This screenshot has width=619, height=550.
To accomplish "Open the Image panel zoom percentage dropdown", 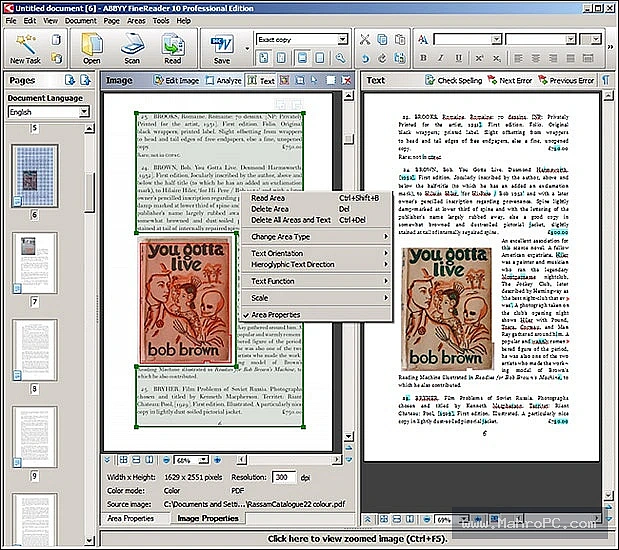I will (204, 460).
